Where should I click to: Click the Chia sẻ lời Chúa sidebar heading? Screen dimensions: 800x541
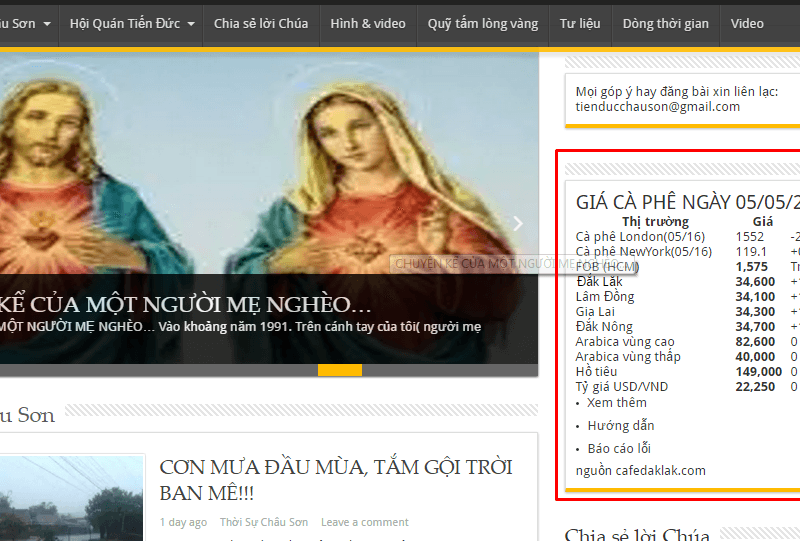[x=637, y=534]
